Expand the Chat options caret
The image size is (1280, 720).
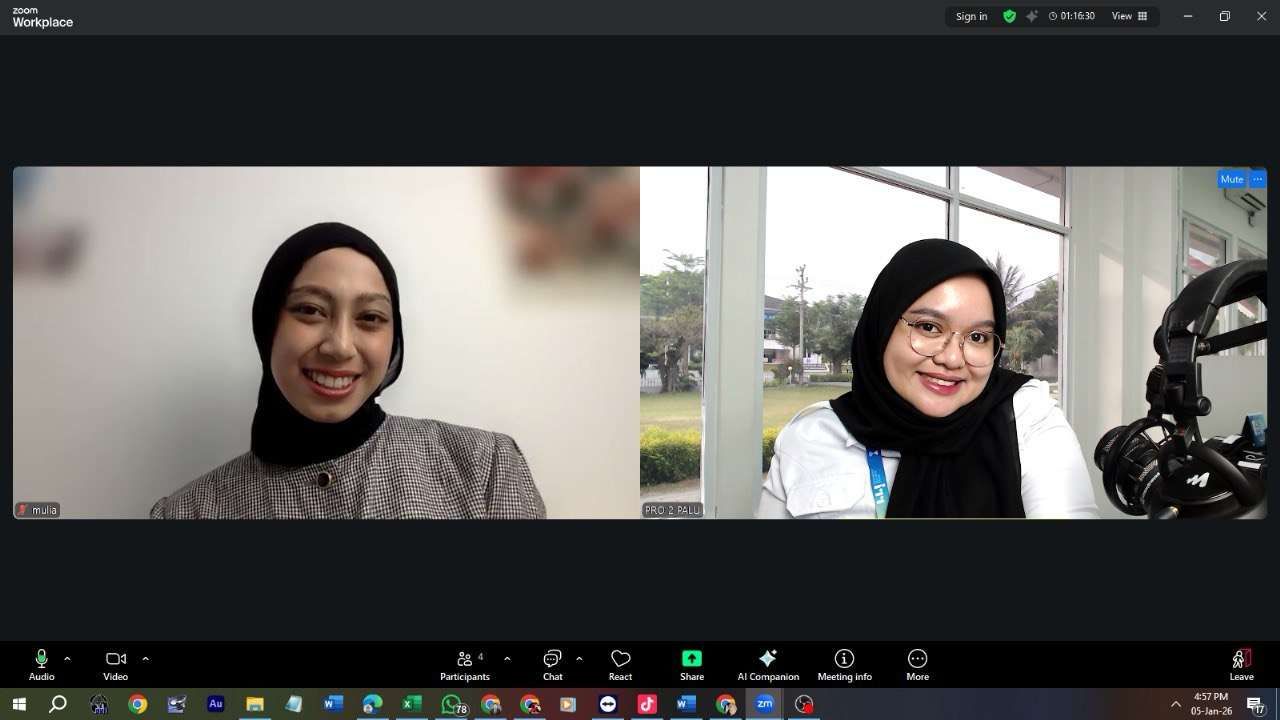(579, 659)
